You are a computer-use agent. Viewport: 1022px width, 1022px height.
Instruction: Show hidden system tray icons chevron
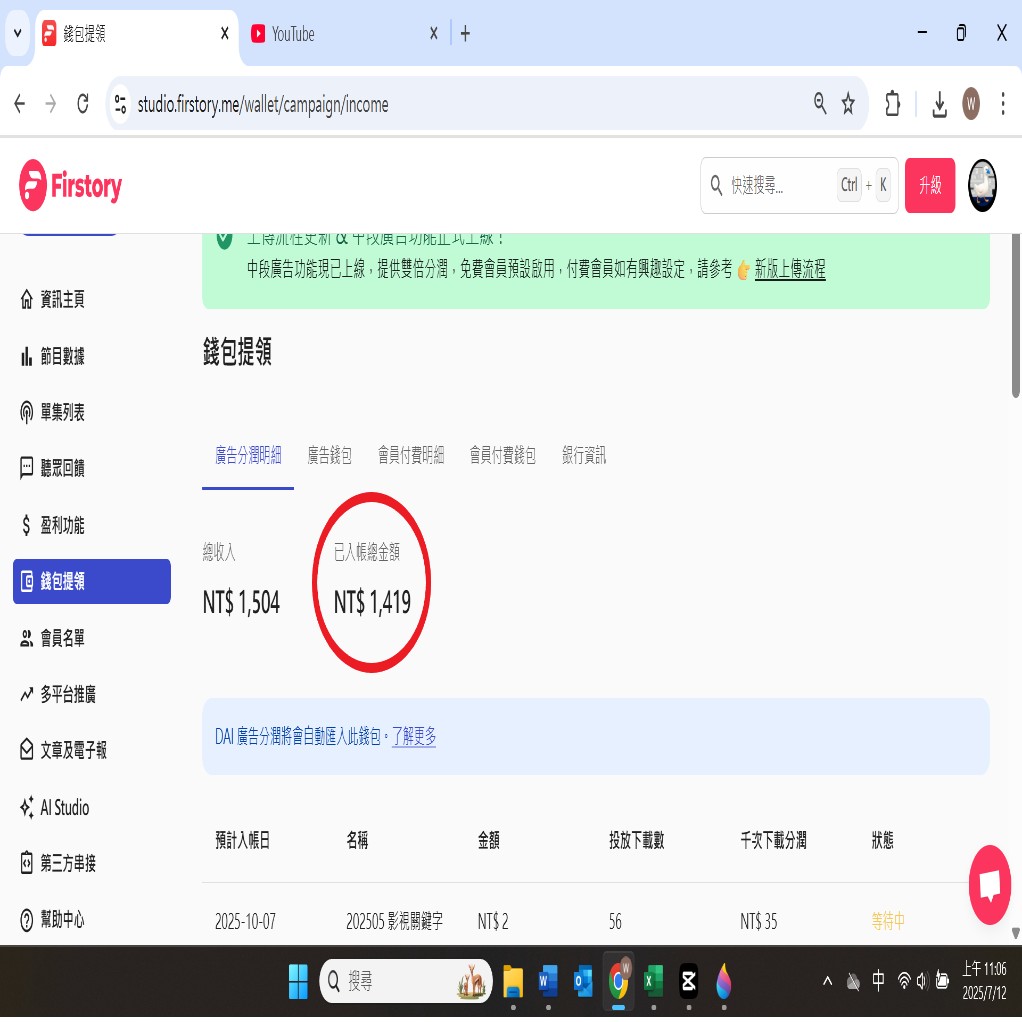(x=828, y=980)
